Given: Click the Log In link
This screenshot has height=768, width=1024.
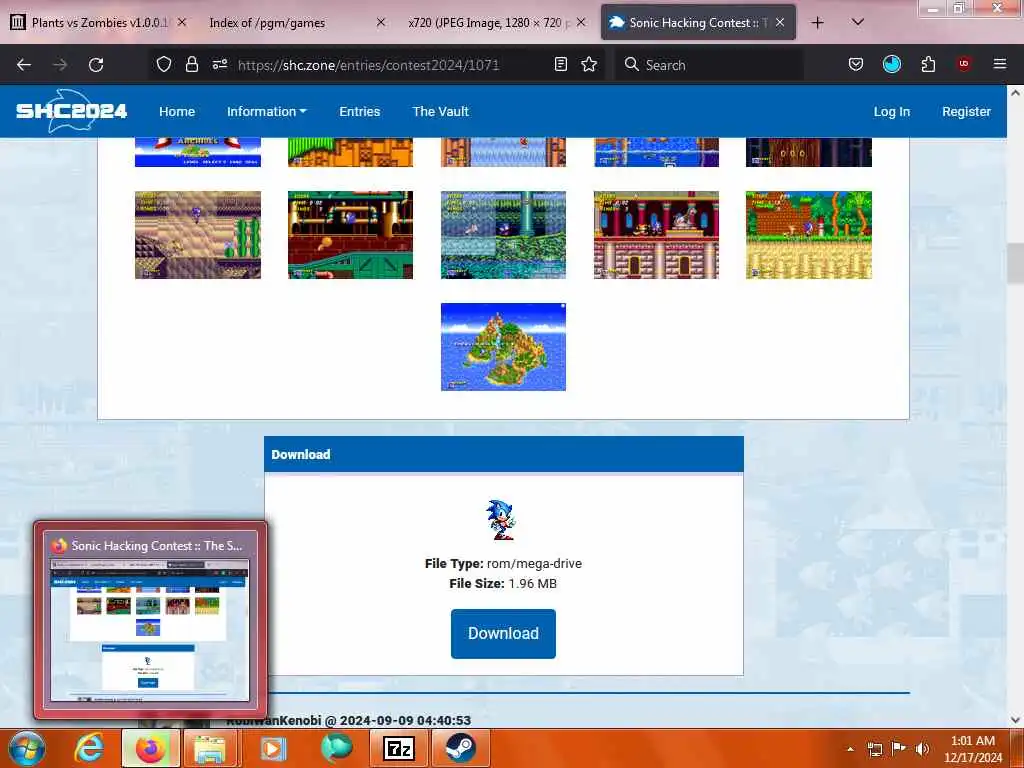Looking at the screenshot, I should pos(891,112).
